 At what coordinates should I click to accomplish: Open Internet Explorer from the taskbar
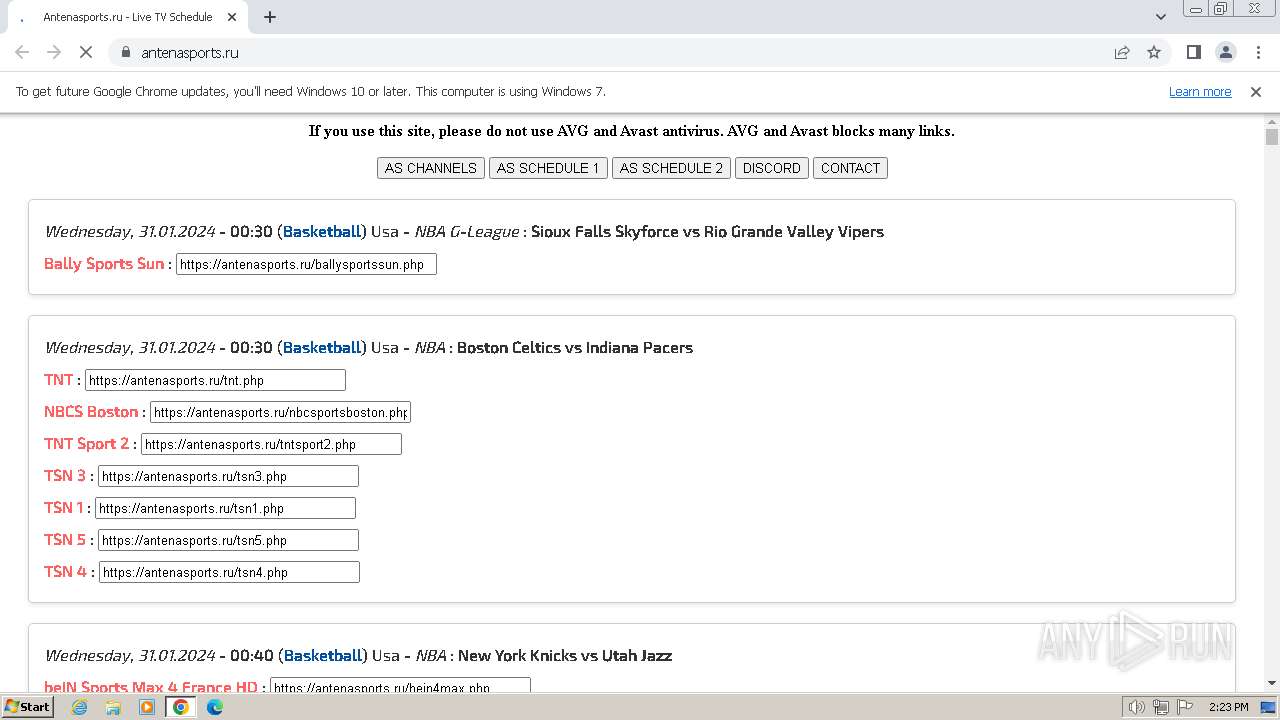click(x=79, y=707)
